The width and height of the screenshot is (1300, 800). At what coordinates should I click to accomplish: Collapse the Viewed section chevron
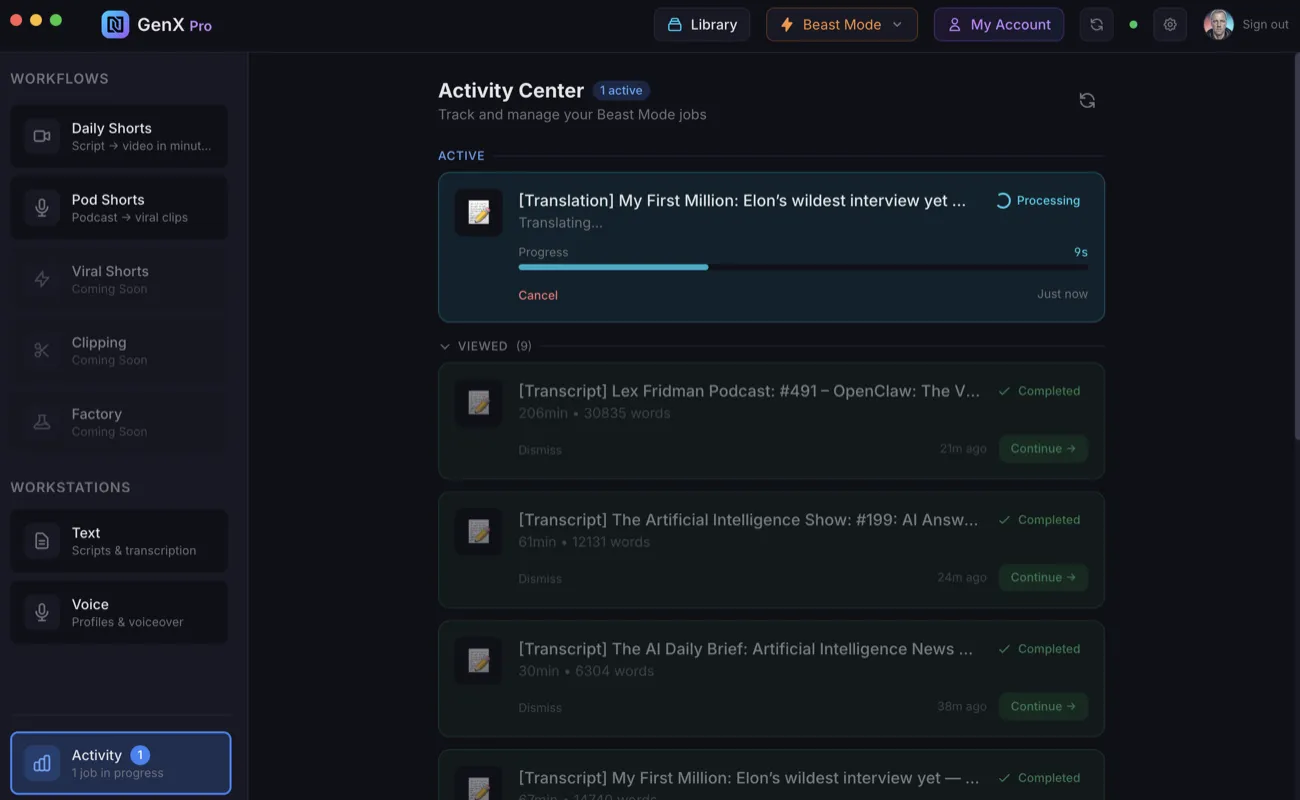445,346
